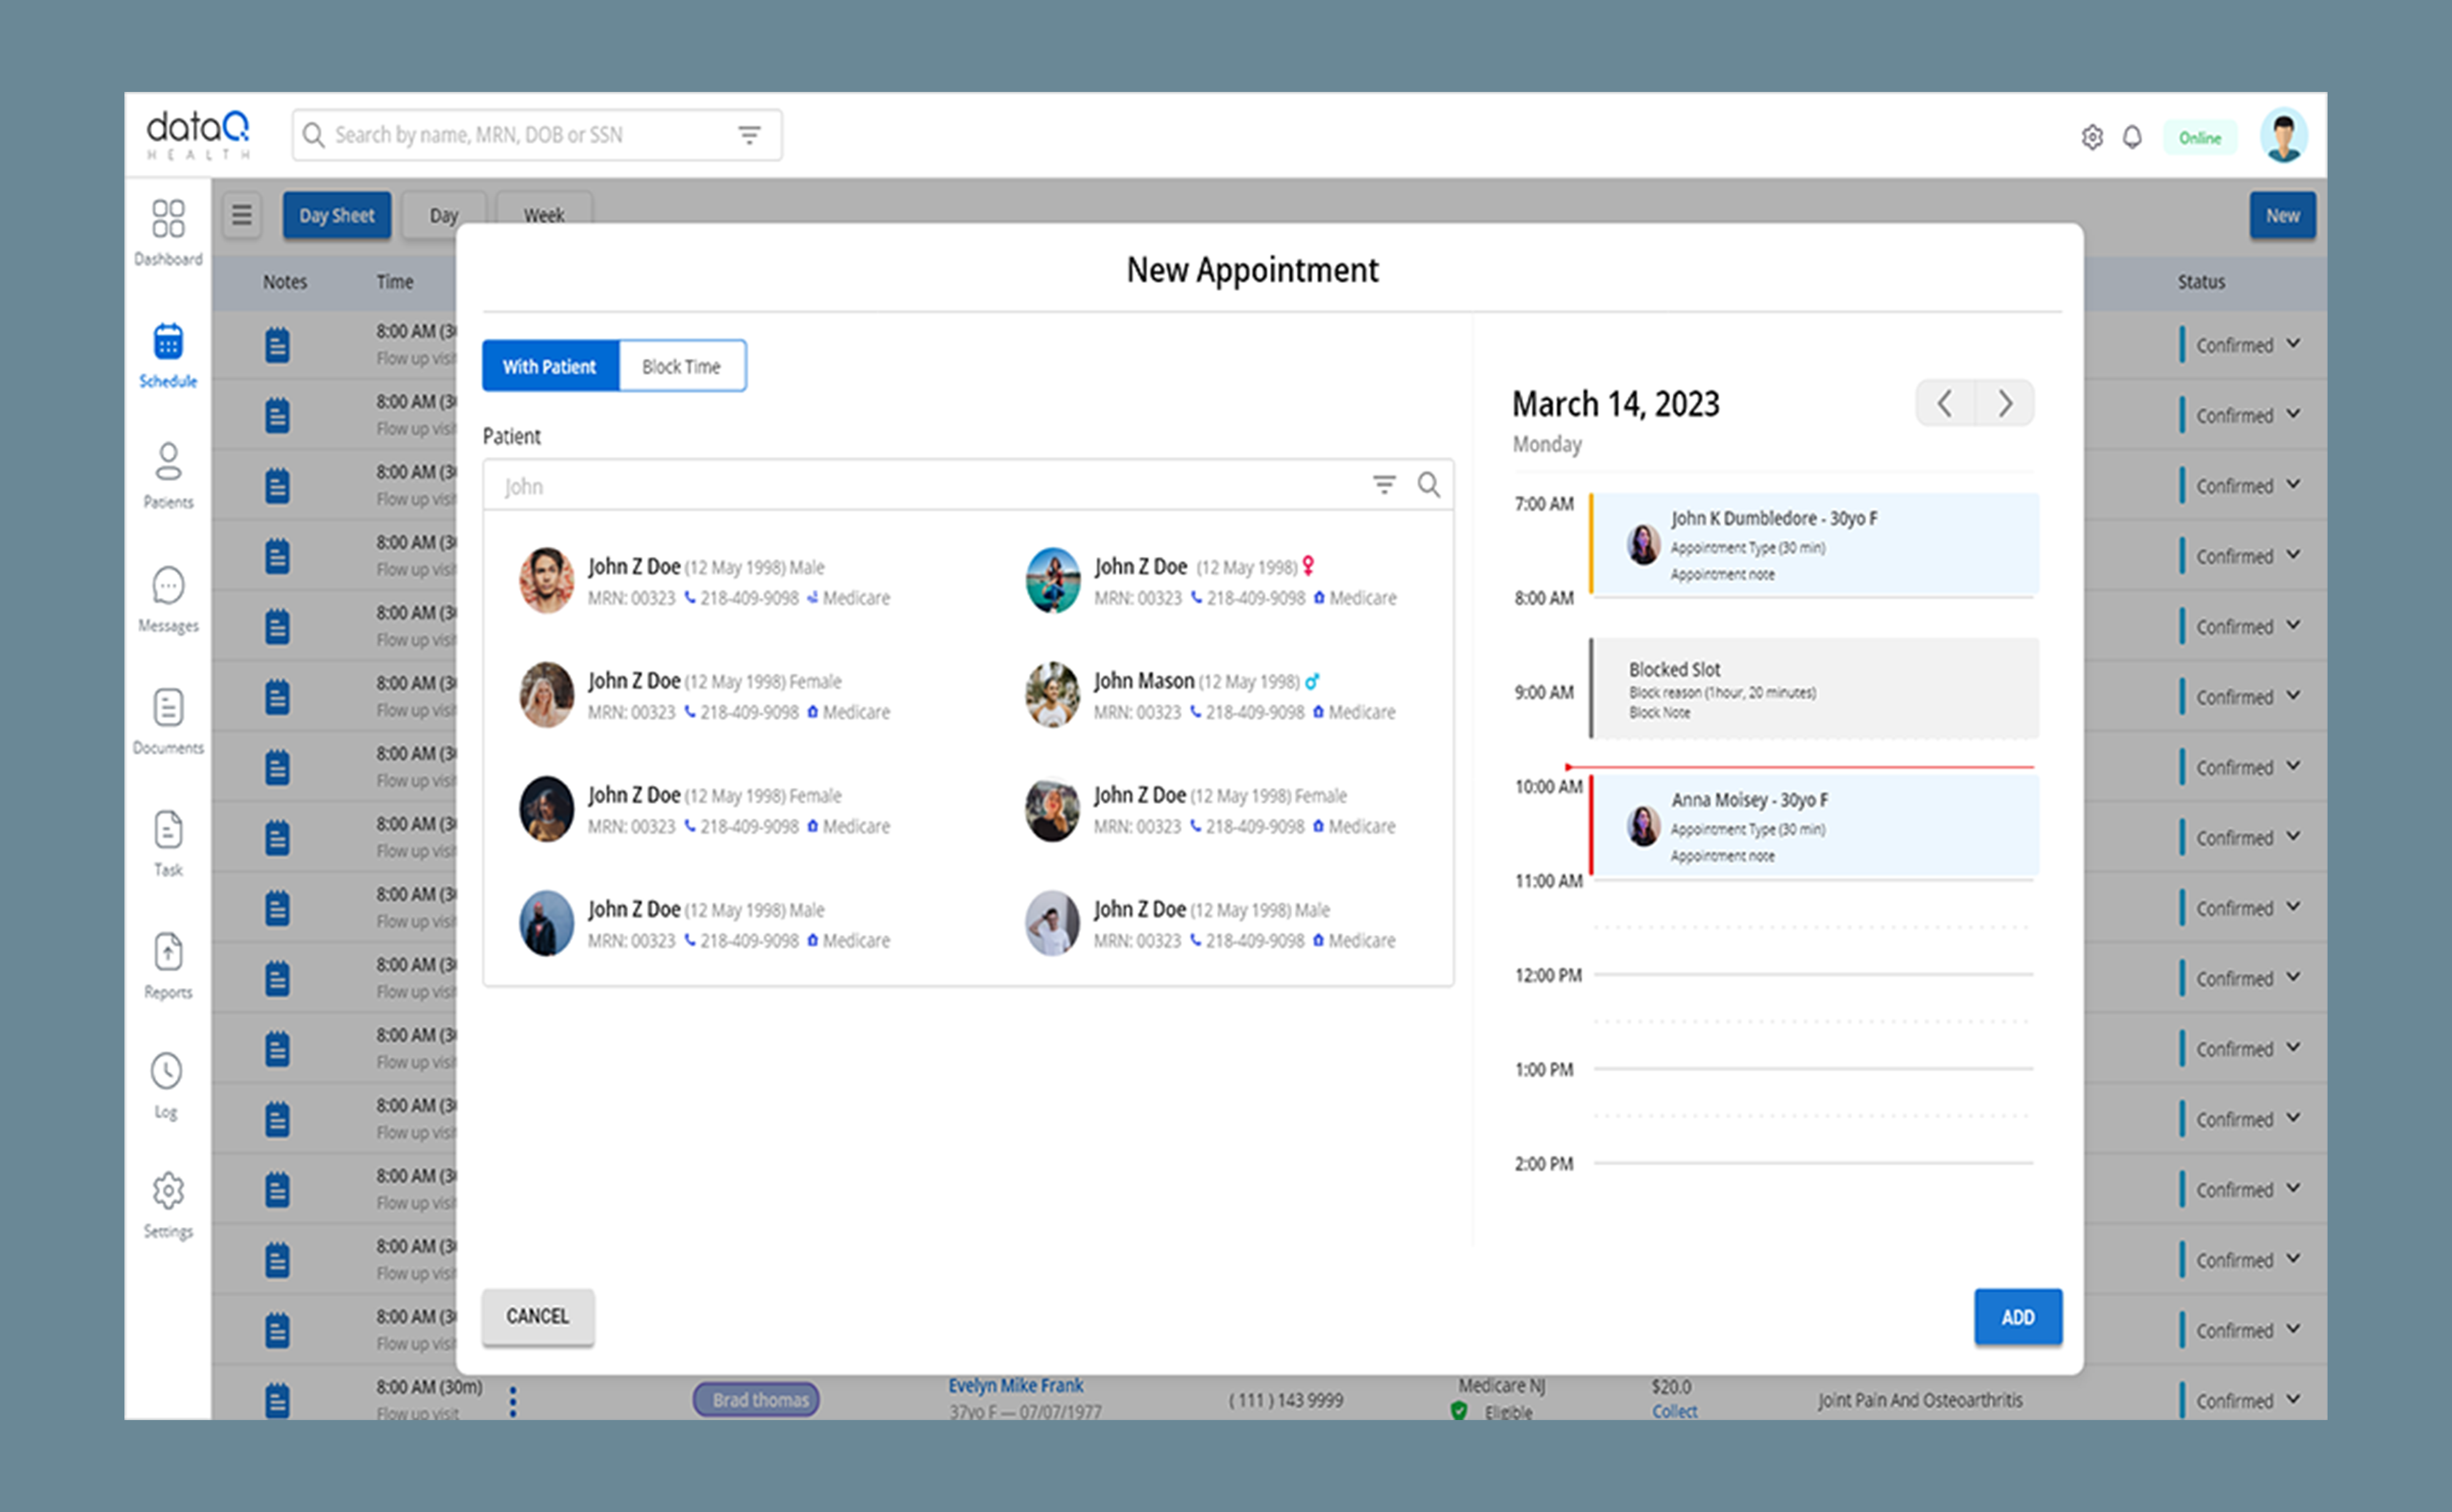Viewport: 2452px width, 1512px height.
Task: Switch to the Block Time option
Action: (681, 366)
